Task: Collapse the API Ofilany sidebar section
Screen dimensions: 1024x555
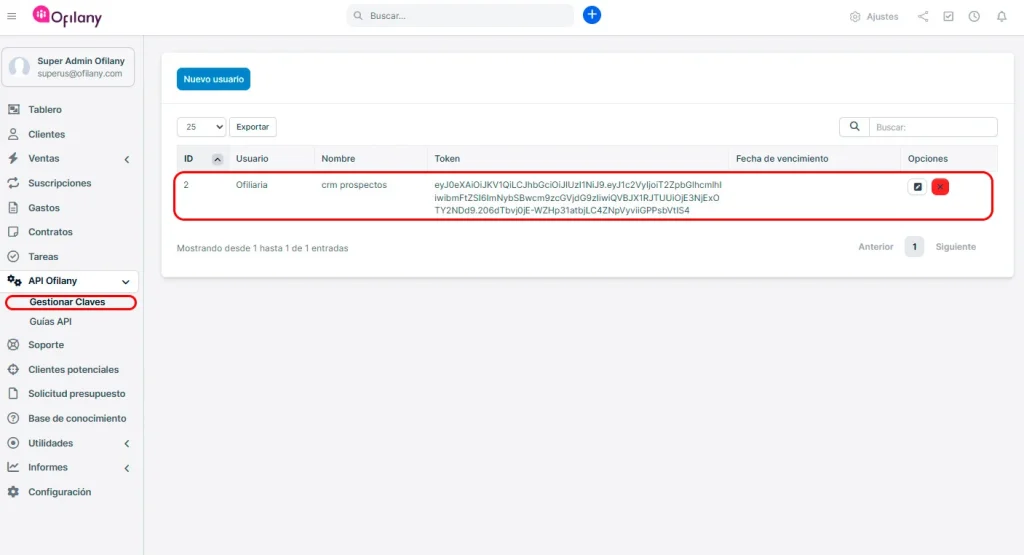Action: 125,282
